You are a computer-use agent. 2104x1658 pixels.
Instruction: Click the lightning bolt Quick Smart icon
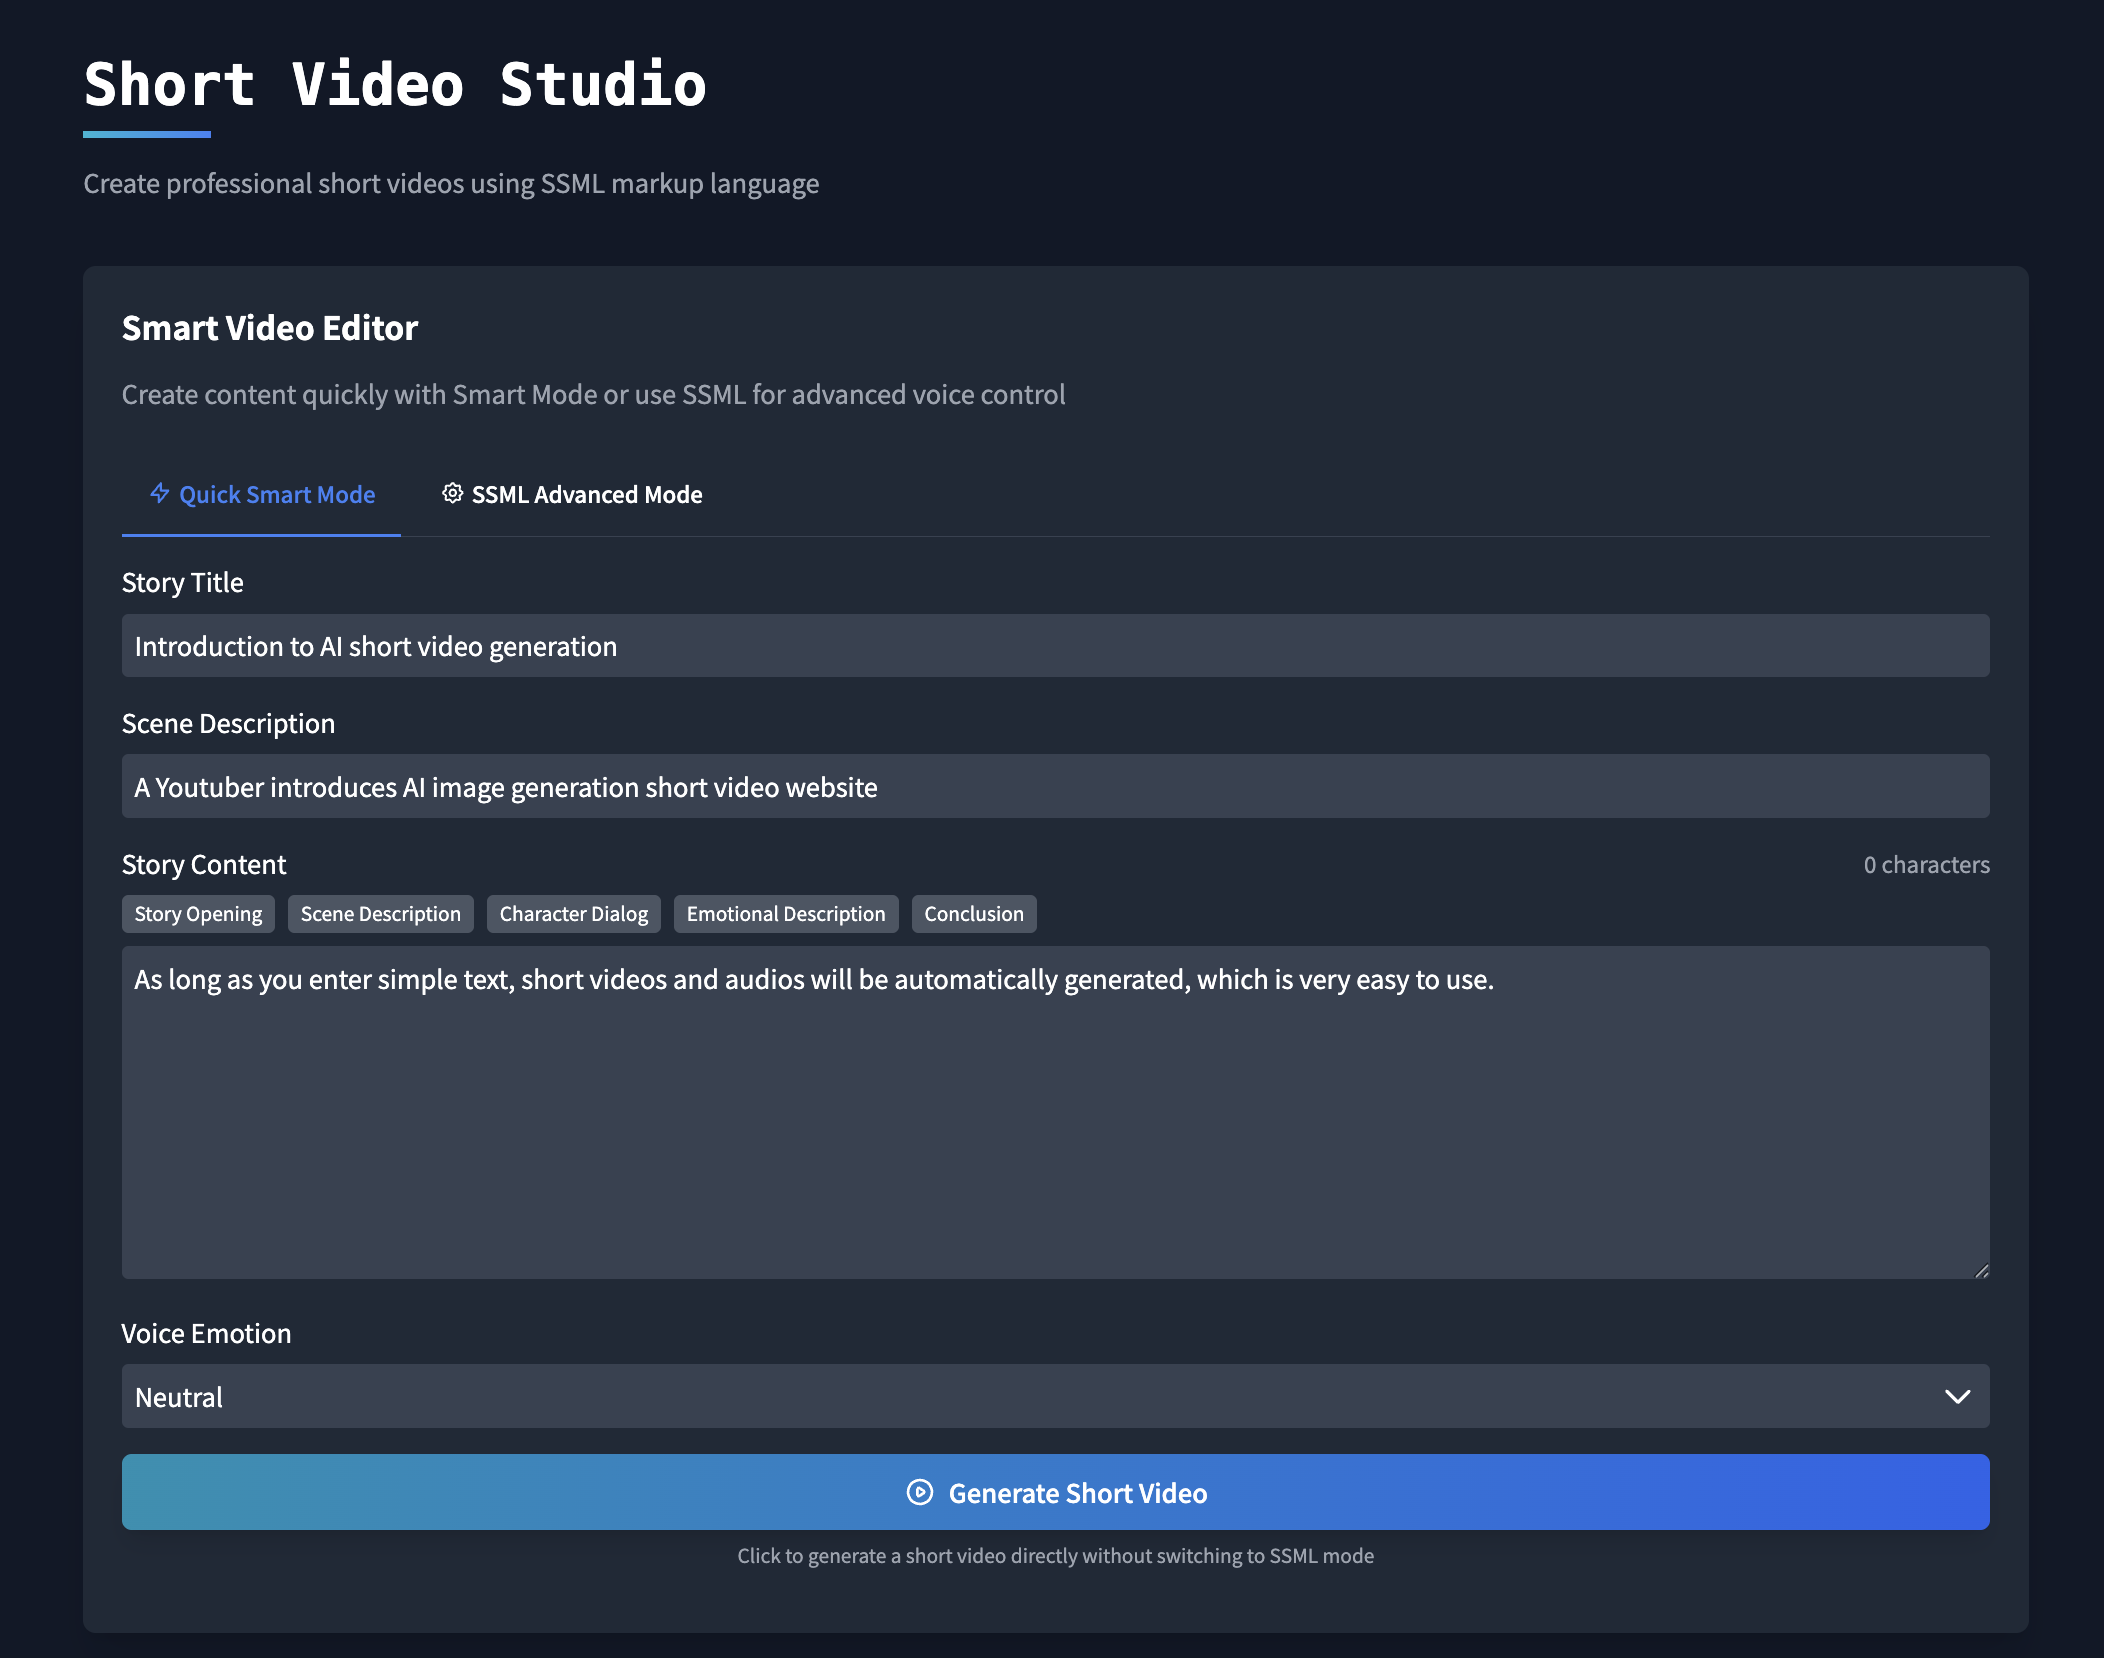coord(159,493)
